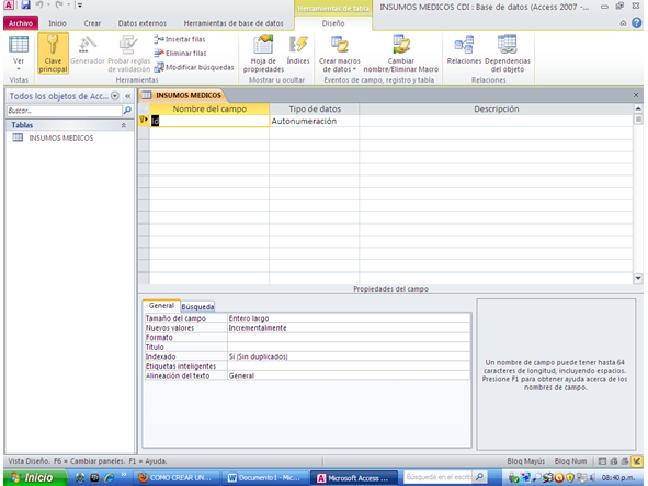Toggle Hoja de propiedades pane
Viewport: 648px width, 486px height.
coord(263,54)
